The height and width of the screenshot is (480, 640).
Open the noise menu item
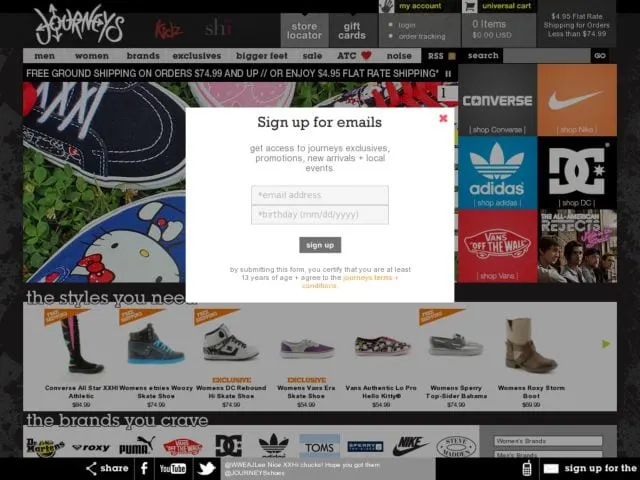coord(399,56)
